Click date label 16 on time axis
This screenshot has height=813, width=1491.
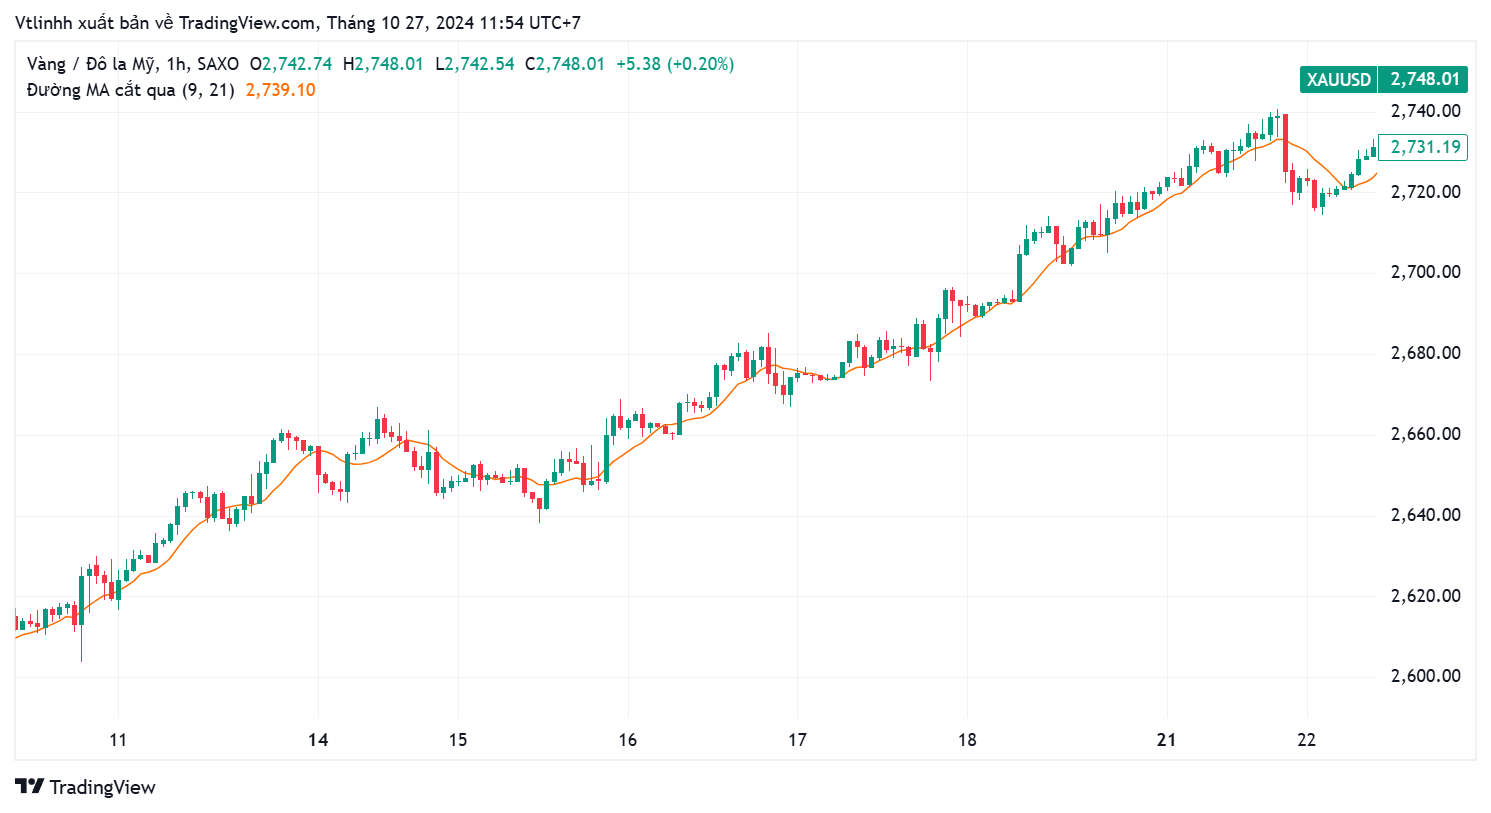627,740
